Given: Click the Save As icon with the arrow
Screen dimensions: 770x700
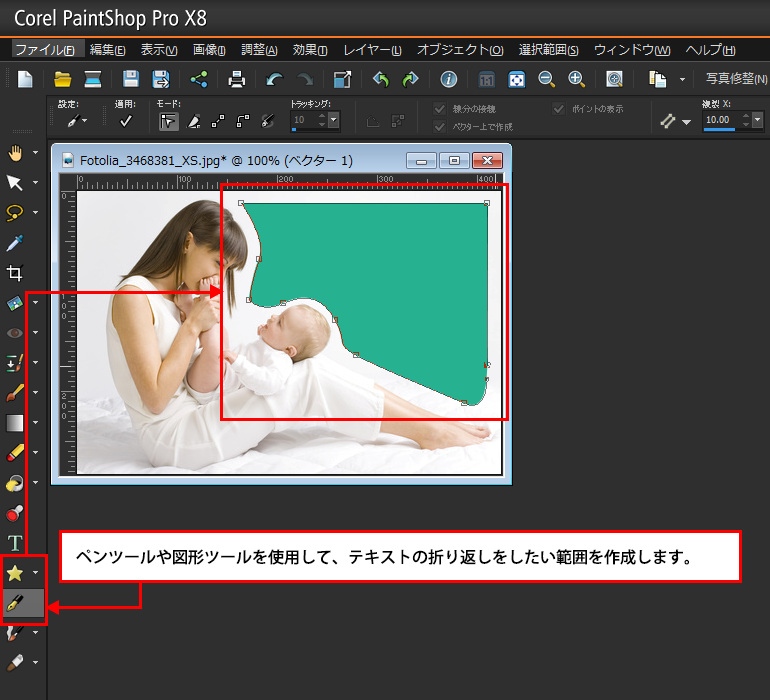Looking at the screenshot, I should [x=161, y=79].
